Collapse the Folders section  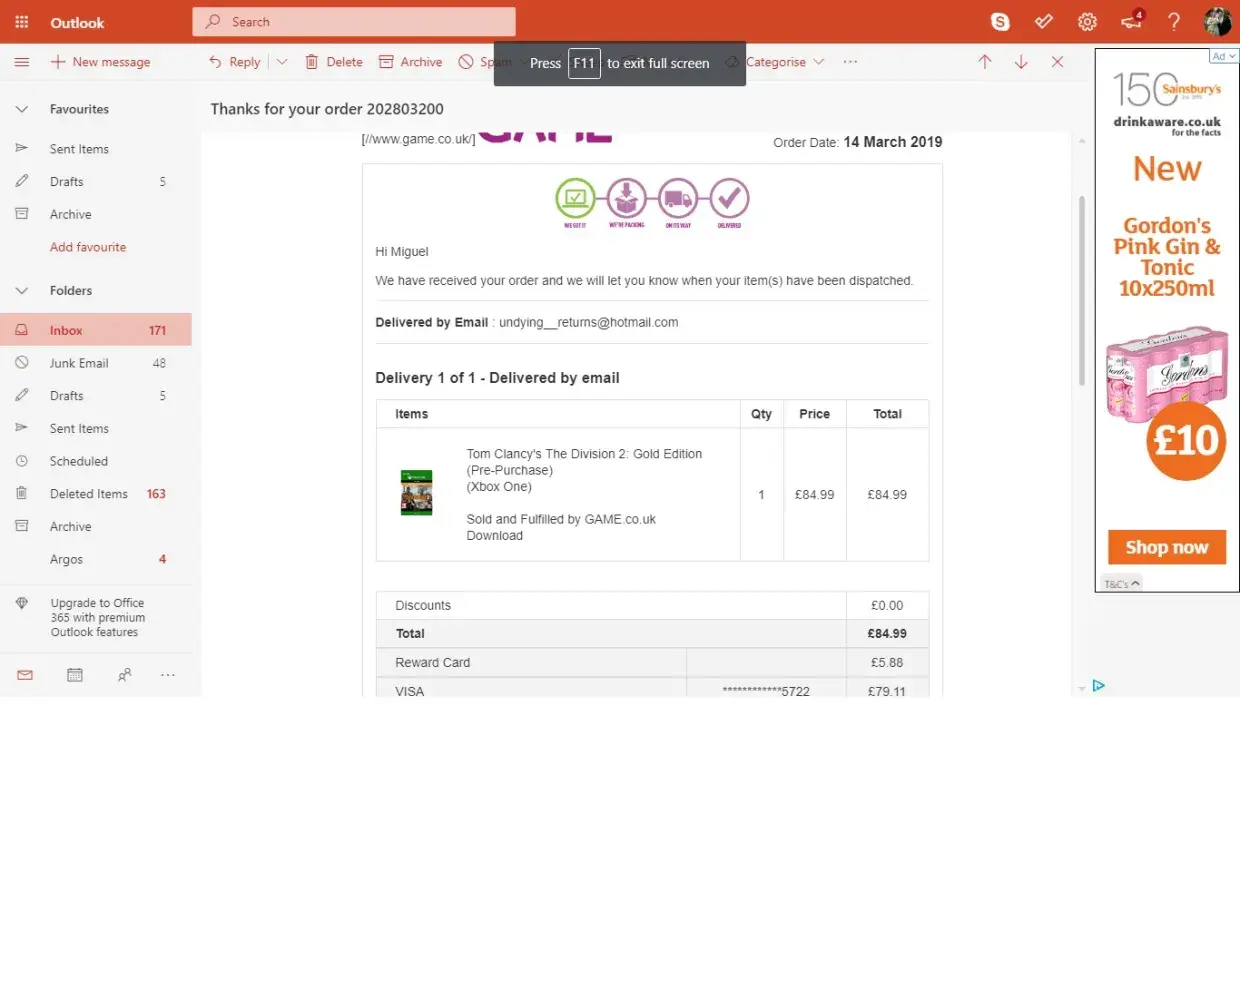point(22,291)
